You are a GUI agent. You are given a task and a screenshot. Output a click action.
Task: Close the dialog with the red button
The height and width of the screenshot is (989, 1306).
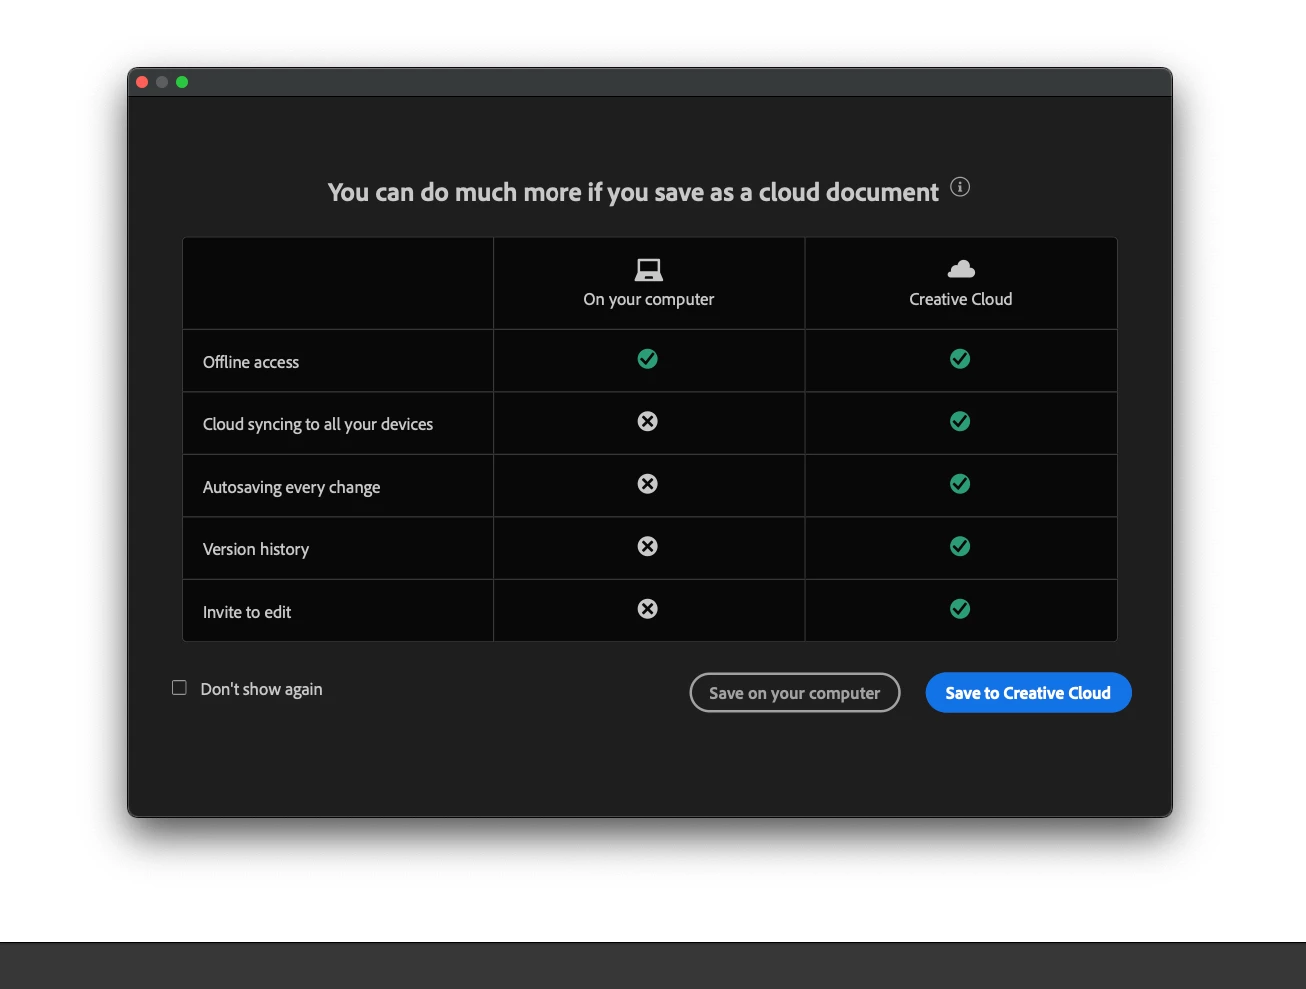[142, 82]
